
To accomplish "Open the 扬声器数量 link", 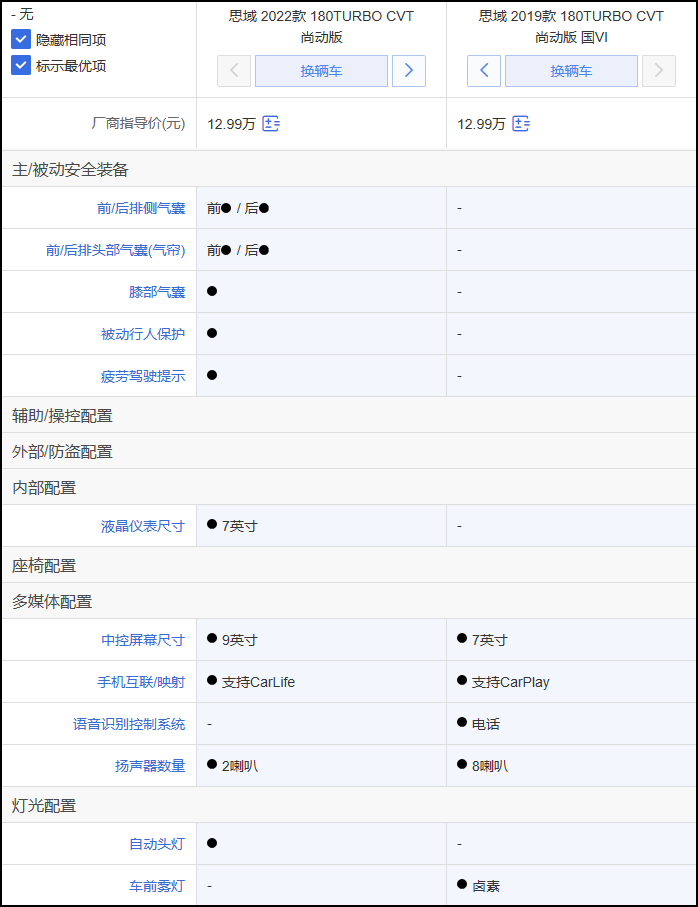I will point(150,766).
